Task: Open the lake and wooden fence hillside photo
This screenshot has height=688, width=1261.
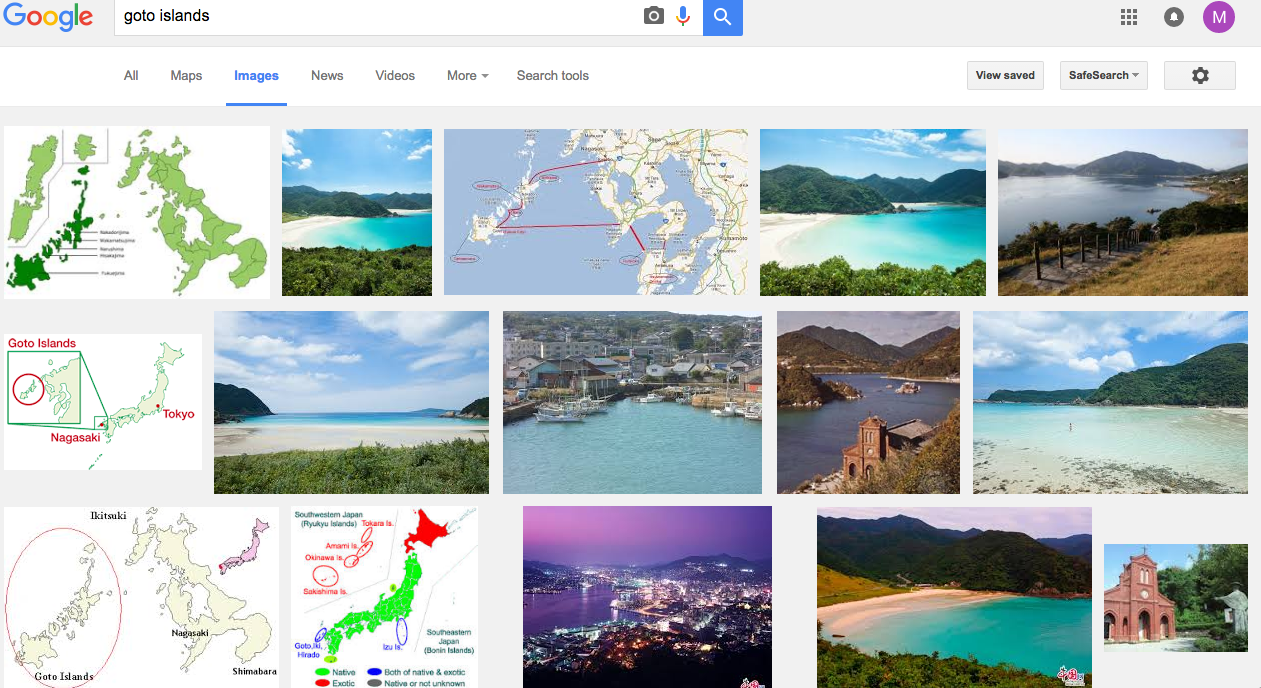Action: [x=1123, y=212]
